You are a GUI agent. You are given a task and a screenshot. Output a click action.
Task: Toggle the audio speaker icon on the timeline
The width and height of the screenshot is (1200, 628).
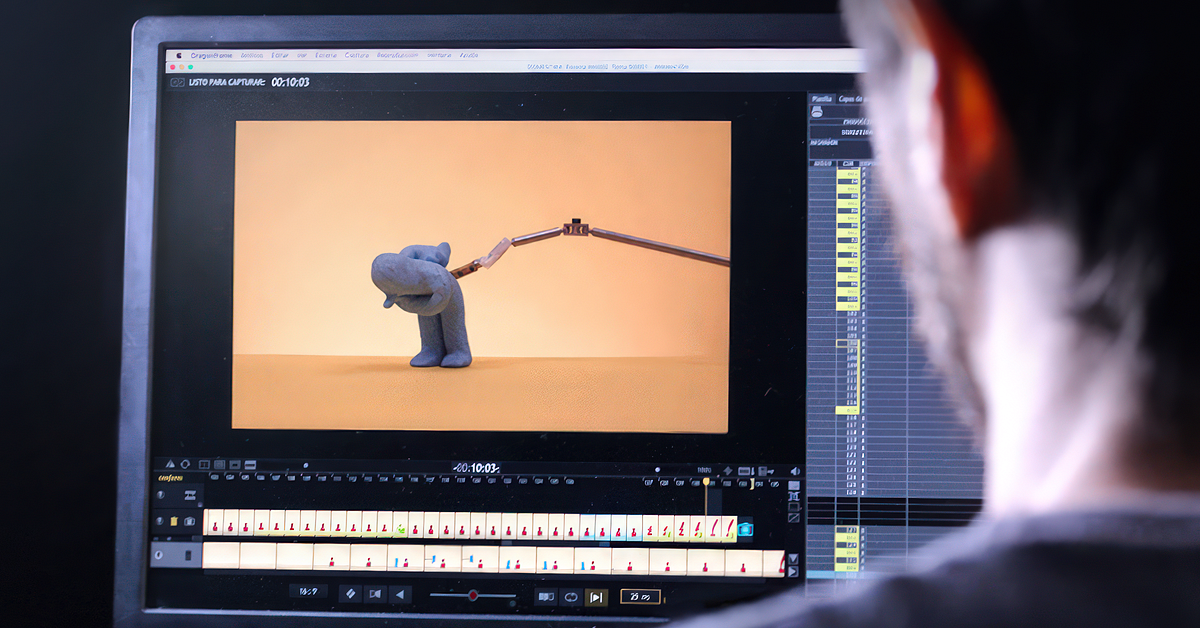click(x=795, y=470)
